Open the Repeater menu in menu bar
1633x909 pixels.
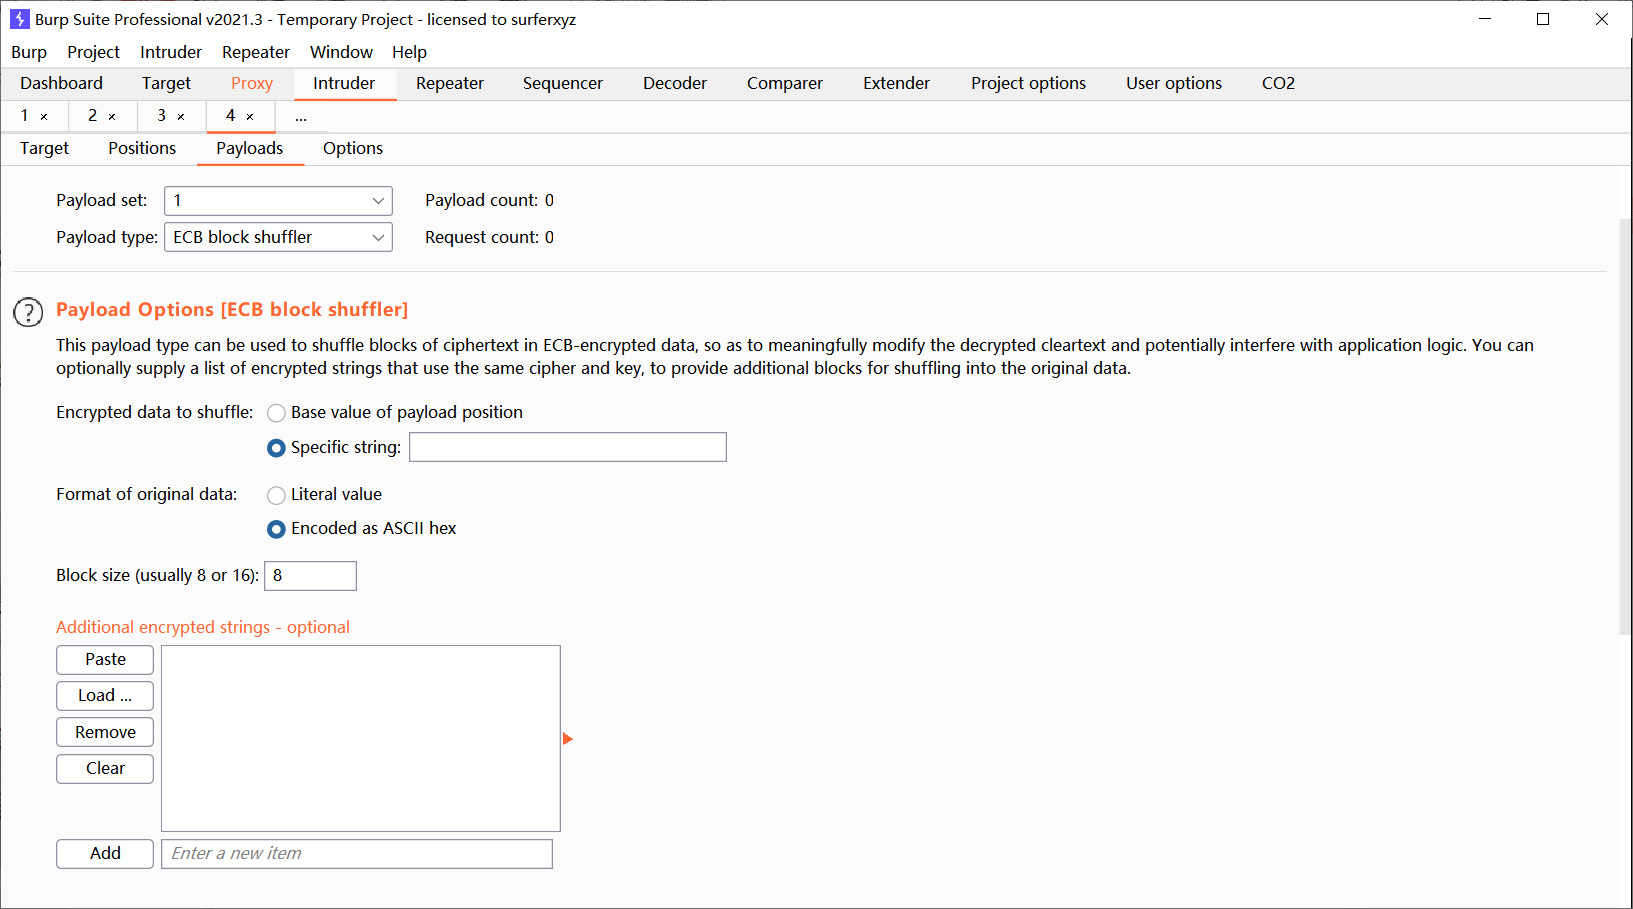256,52
